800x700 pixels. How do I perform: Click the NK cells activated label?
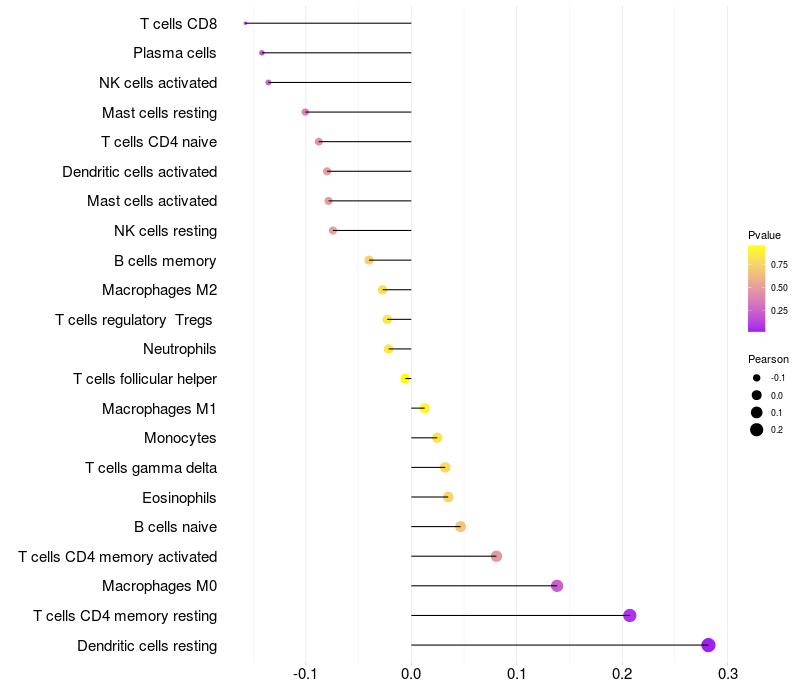158,83
